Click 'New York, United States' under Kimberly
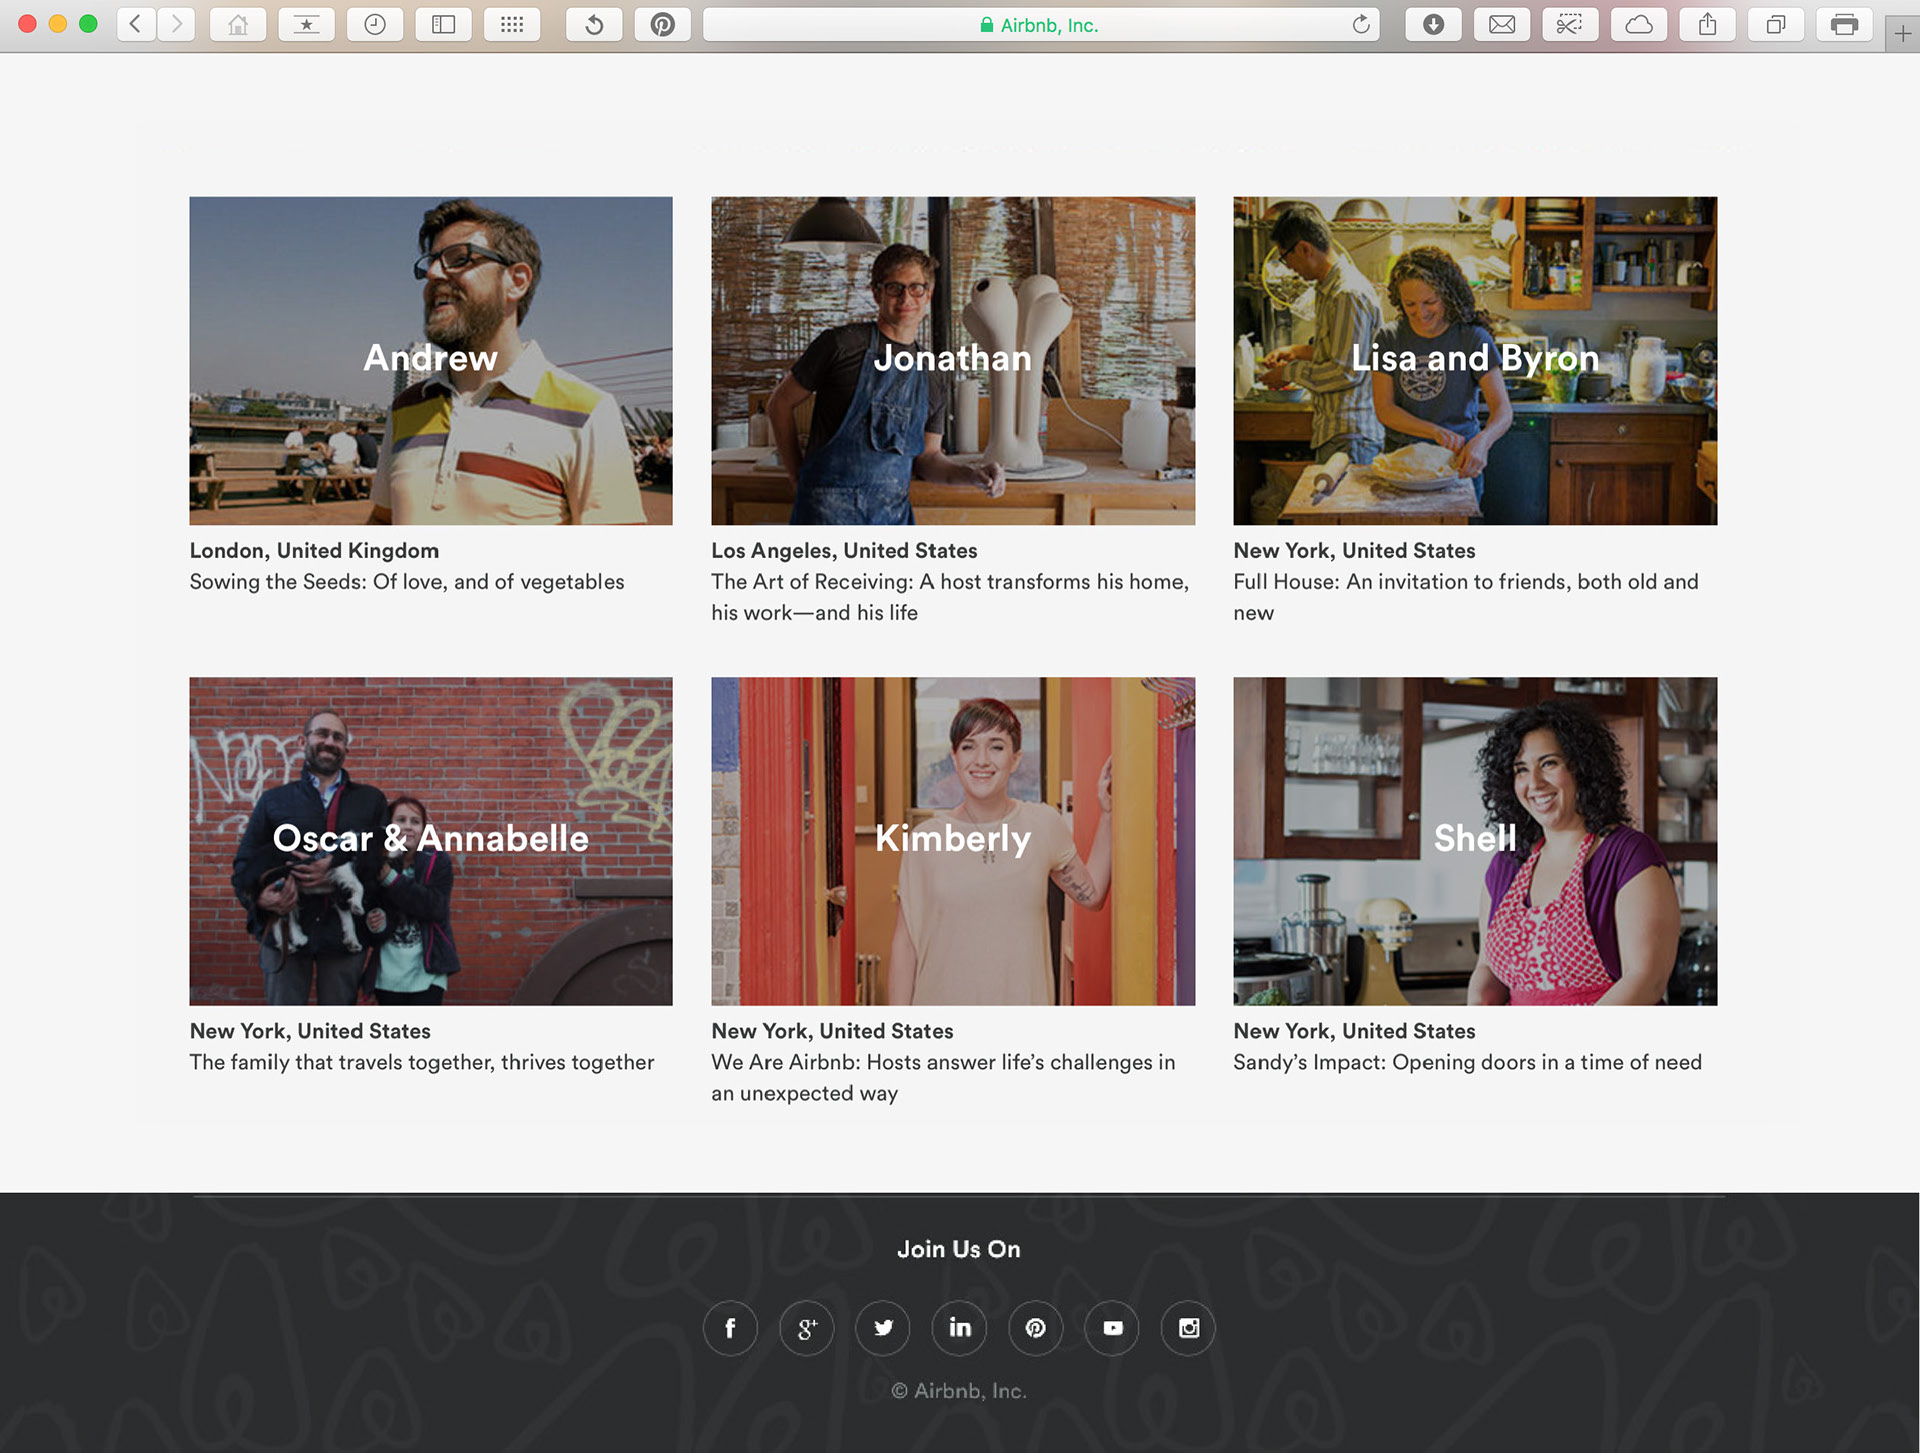The width and height of the screenshot is (1920, 1453). (832, 1031)
